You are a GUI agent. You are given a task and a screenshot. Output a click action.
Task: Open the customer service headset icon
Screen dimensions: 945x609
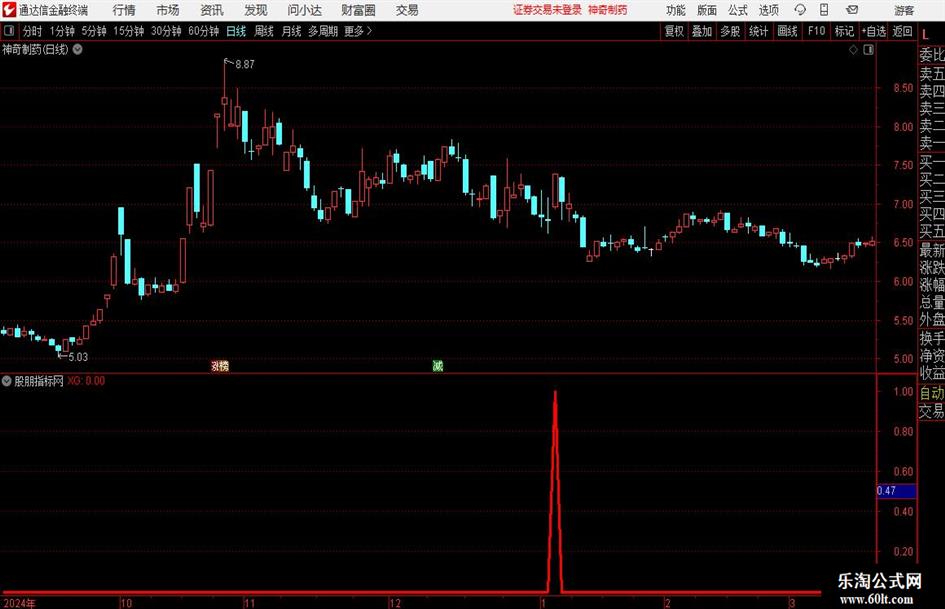800,10
